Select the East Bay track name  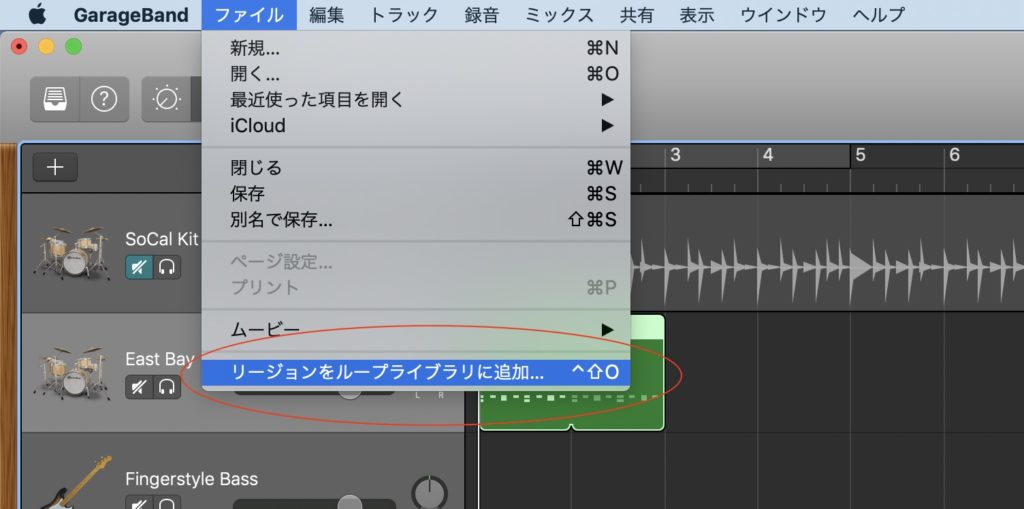pyautogui.click(x=161, y=359)
